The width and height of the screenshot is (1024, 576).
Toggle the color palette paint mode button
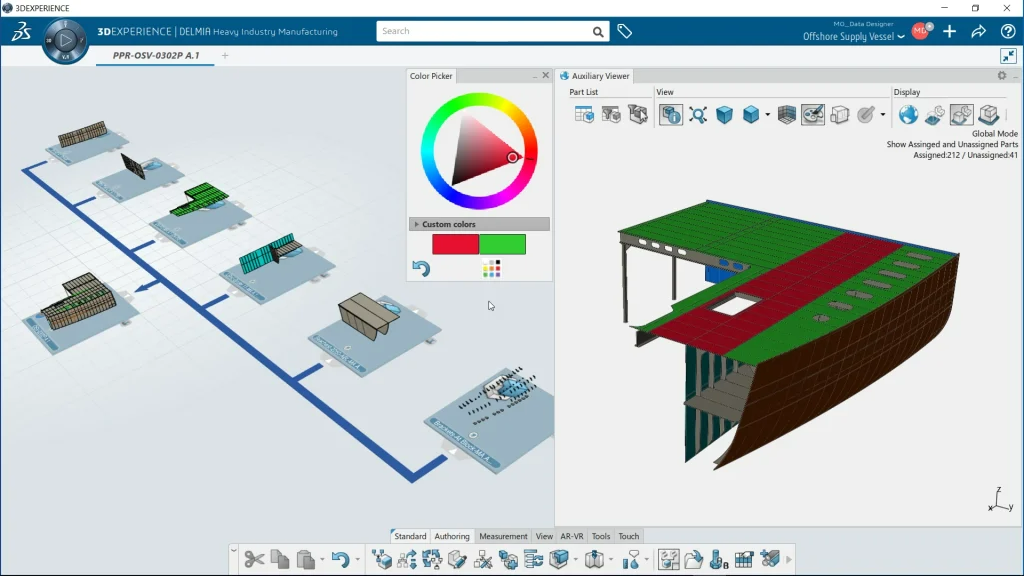coord(813,115)
